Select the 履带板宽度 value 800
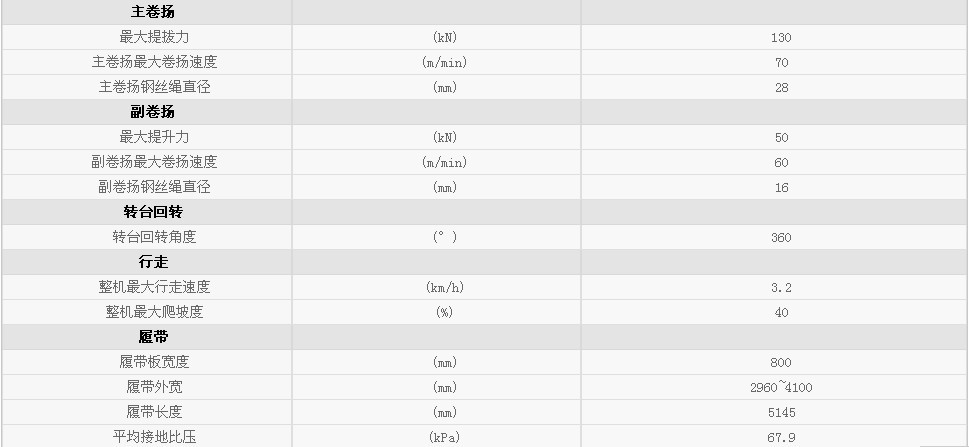Viewport: 969px width, 447px height. [781, 362]
